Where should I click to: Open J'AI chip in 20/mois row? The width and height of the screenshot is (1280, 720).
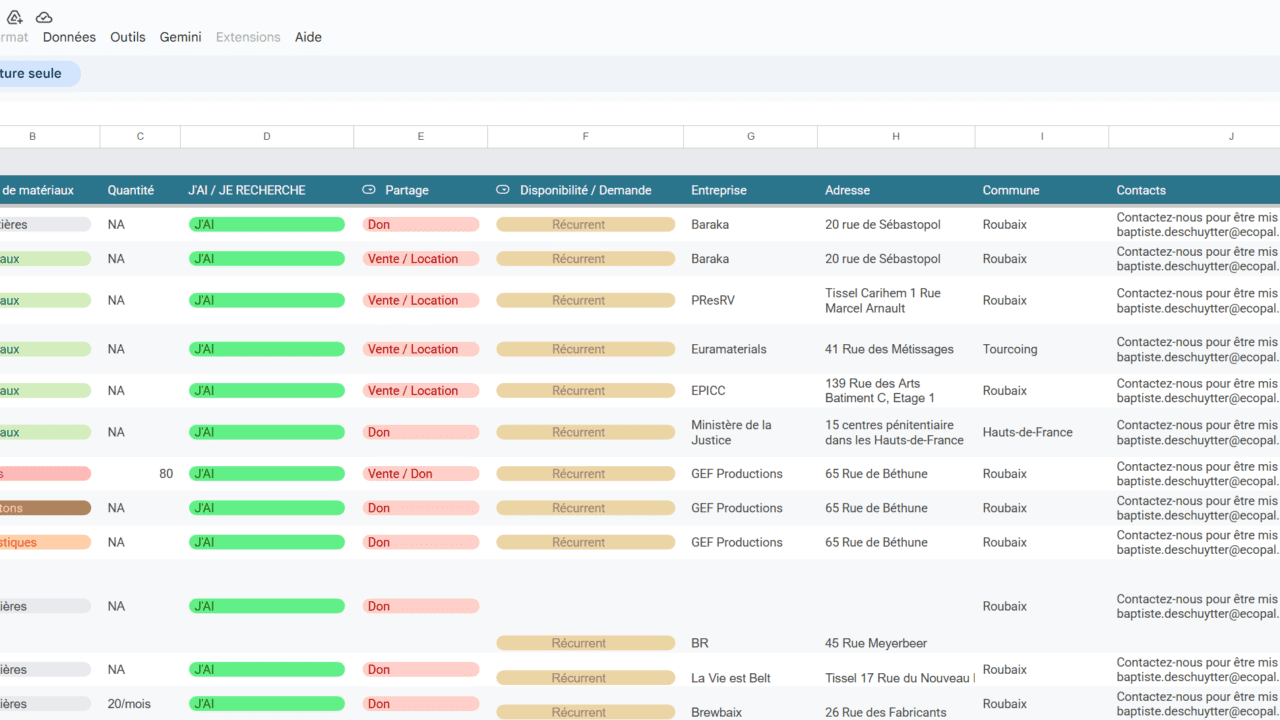pos(267,704)
